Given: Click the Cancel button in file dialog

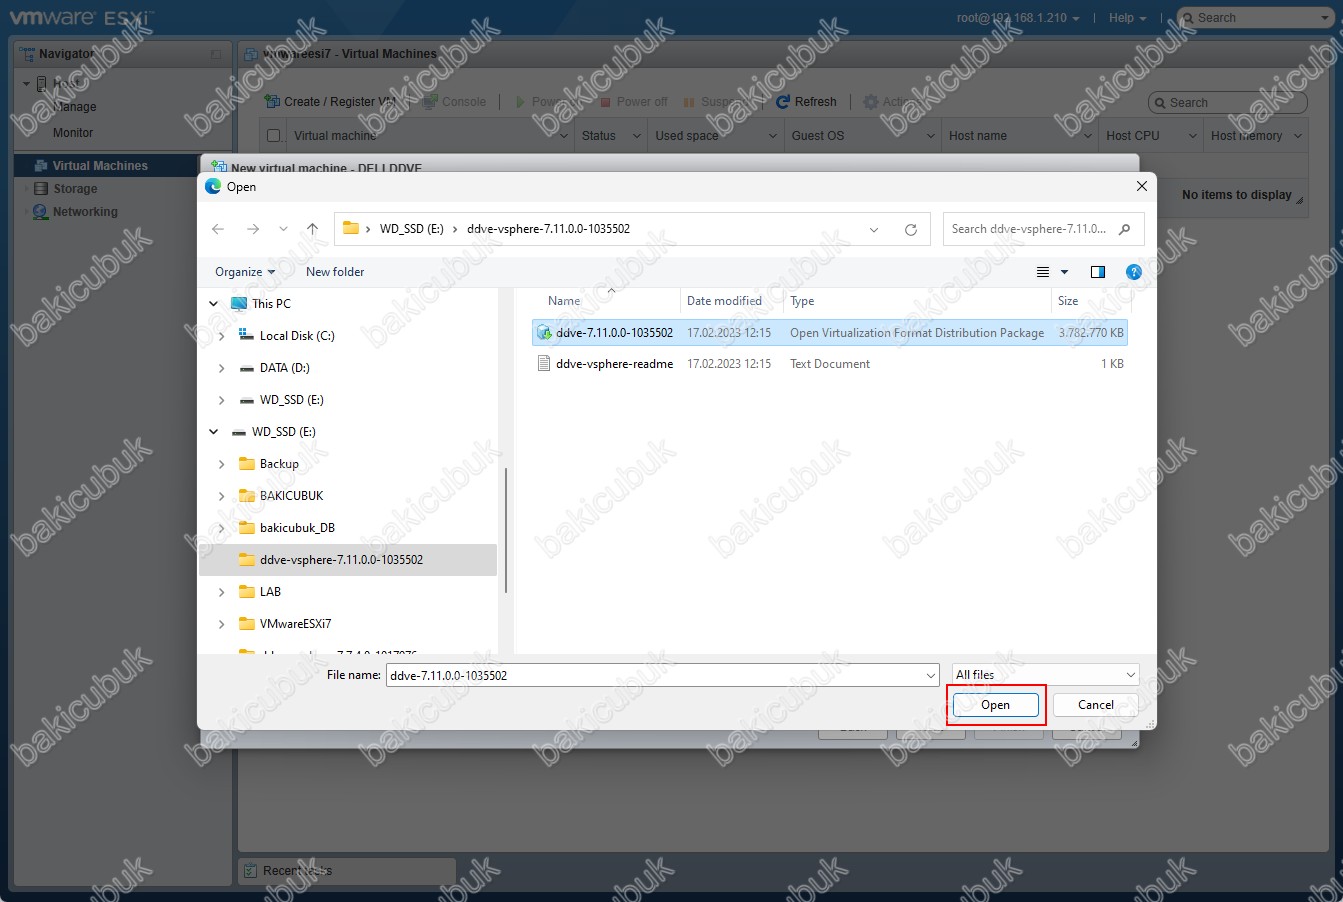Looking at the screenshot, I should [x=1095, y=705].
